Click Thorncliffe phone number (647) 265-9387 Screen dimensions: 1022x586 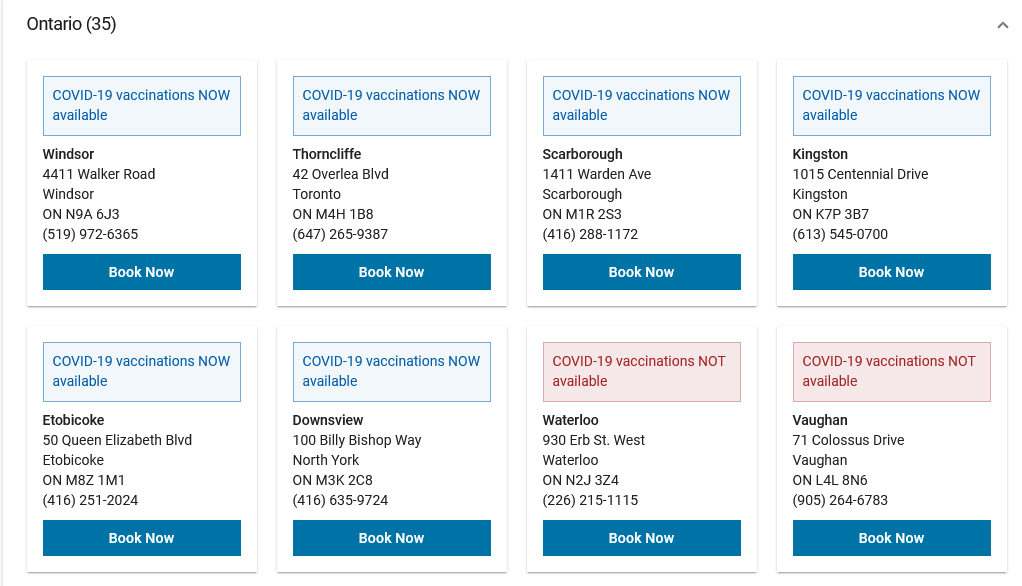click(x=340, y=234)
